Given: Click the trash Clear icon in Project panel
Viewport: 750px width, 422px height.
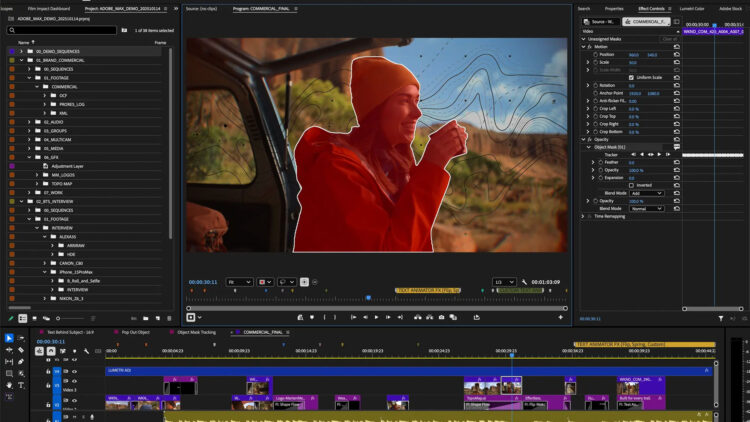Looking at the screenshot, I should click(x=169, y=318).
